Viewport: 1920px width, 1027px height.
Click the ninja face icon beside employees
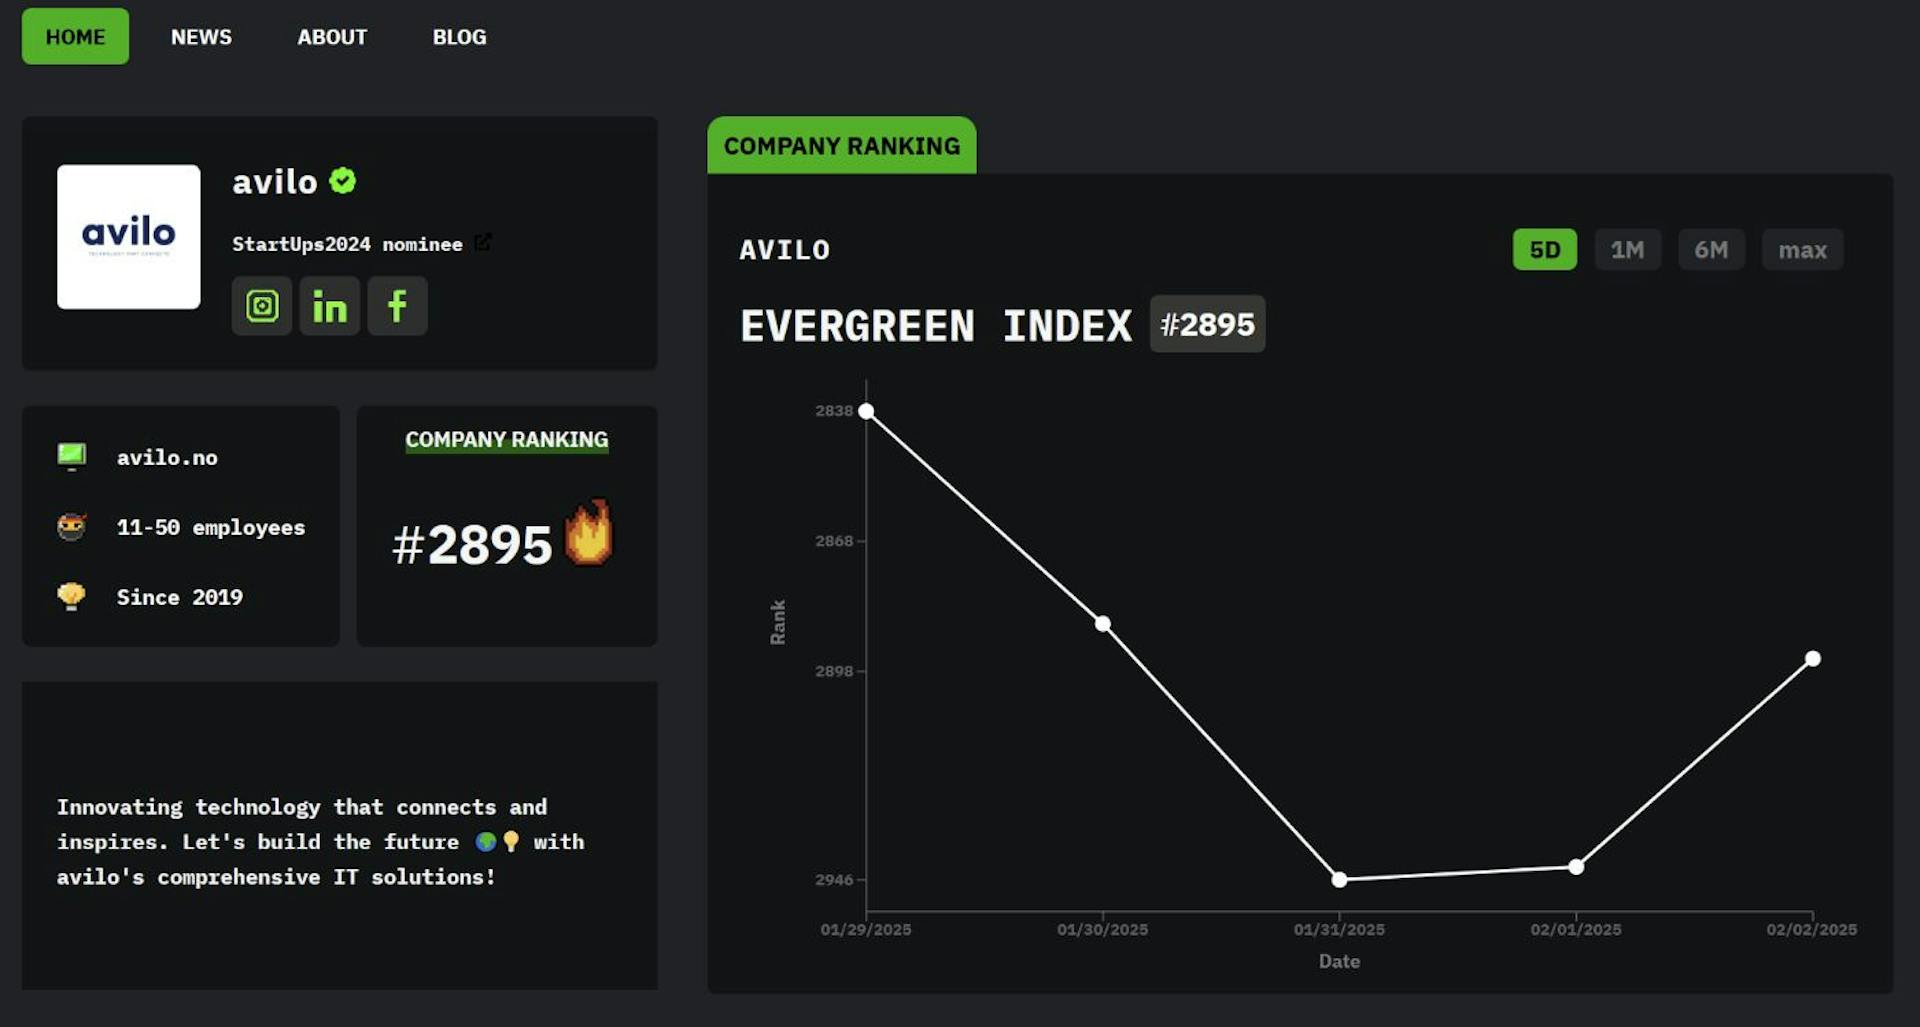tap(72, 527)
